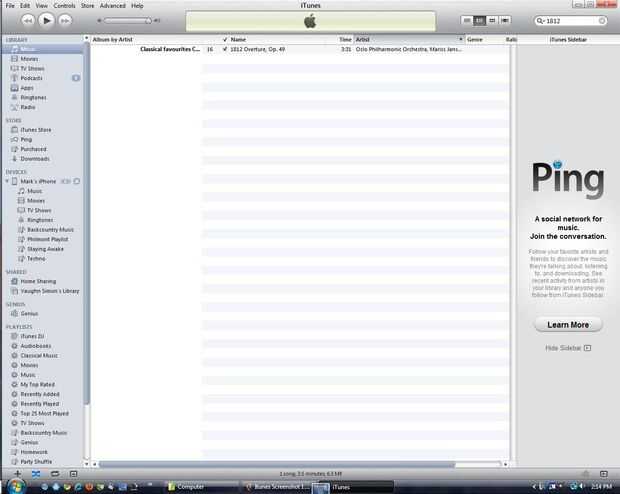Viewport: 620px width, 494px height.
Task: Eject Mark's iPhone
Action: (x=77, y=181)
